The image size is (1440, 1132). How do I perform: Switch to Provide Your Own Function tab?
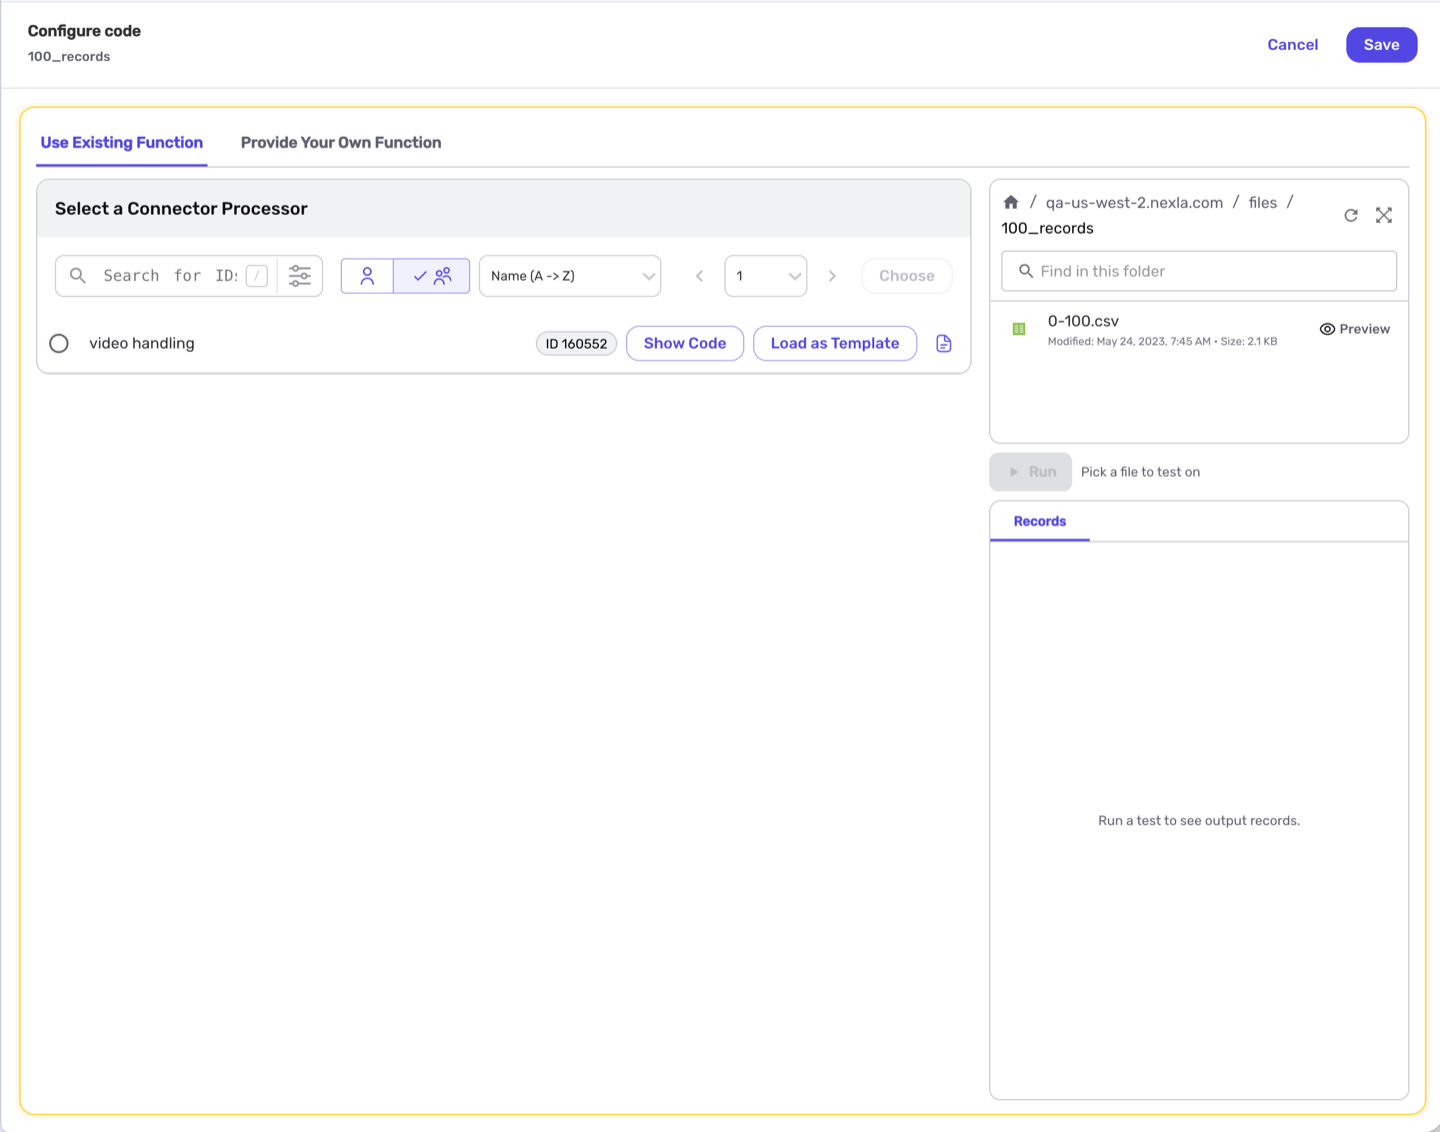341,142
